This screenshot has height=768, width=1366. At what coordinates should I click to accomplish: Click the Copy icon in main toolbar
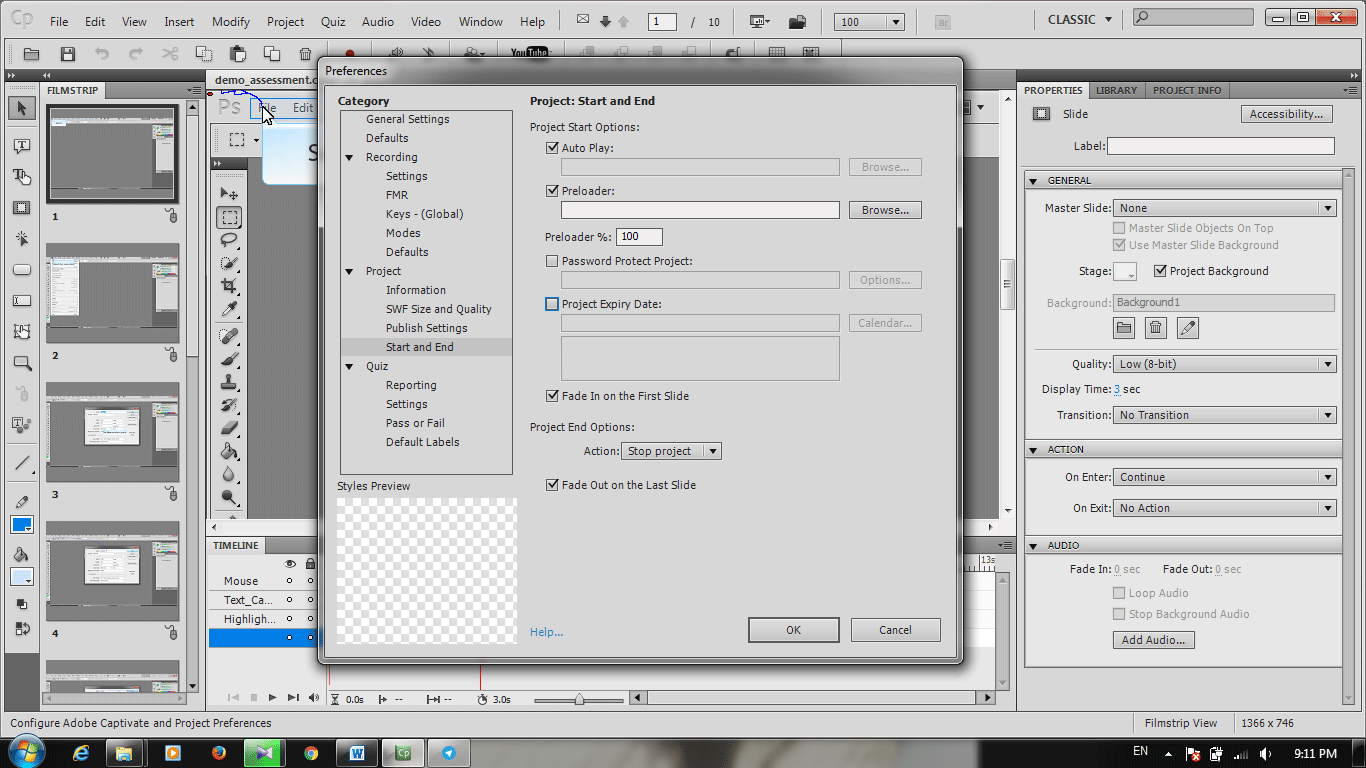(204, 54)
